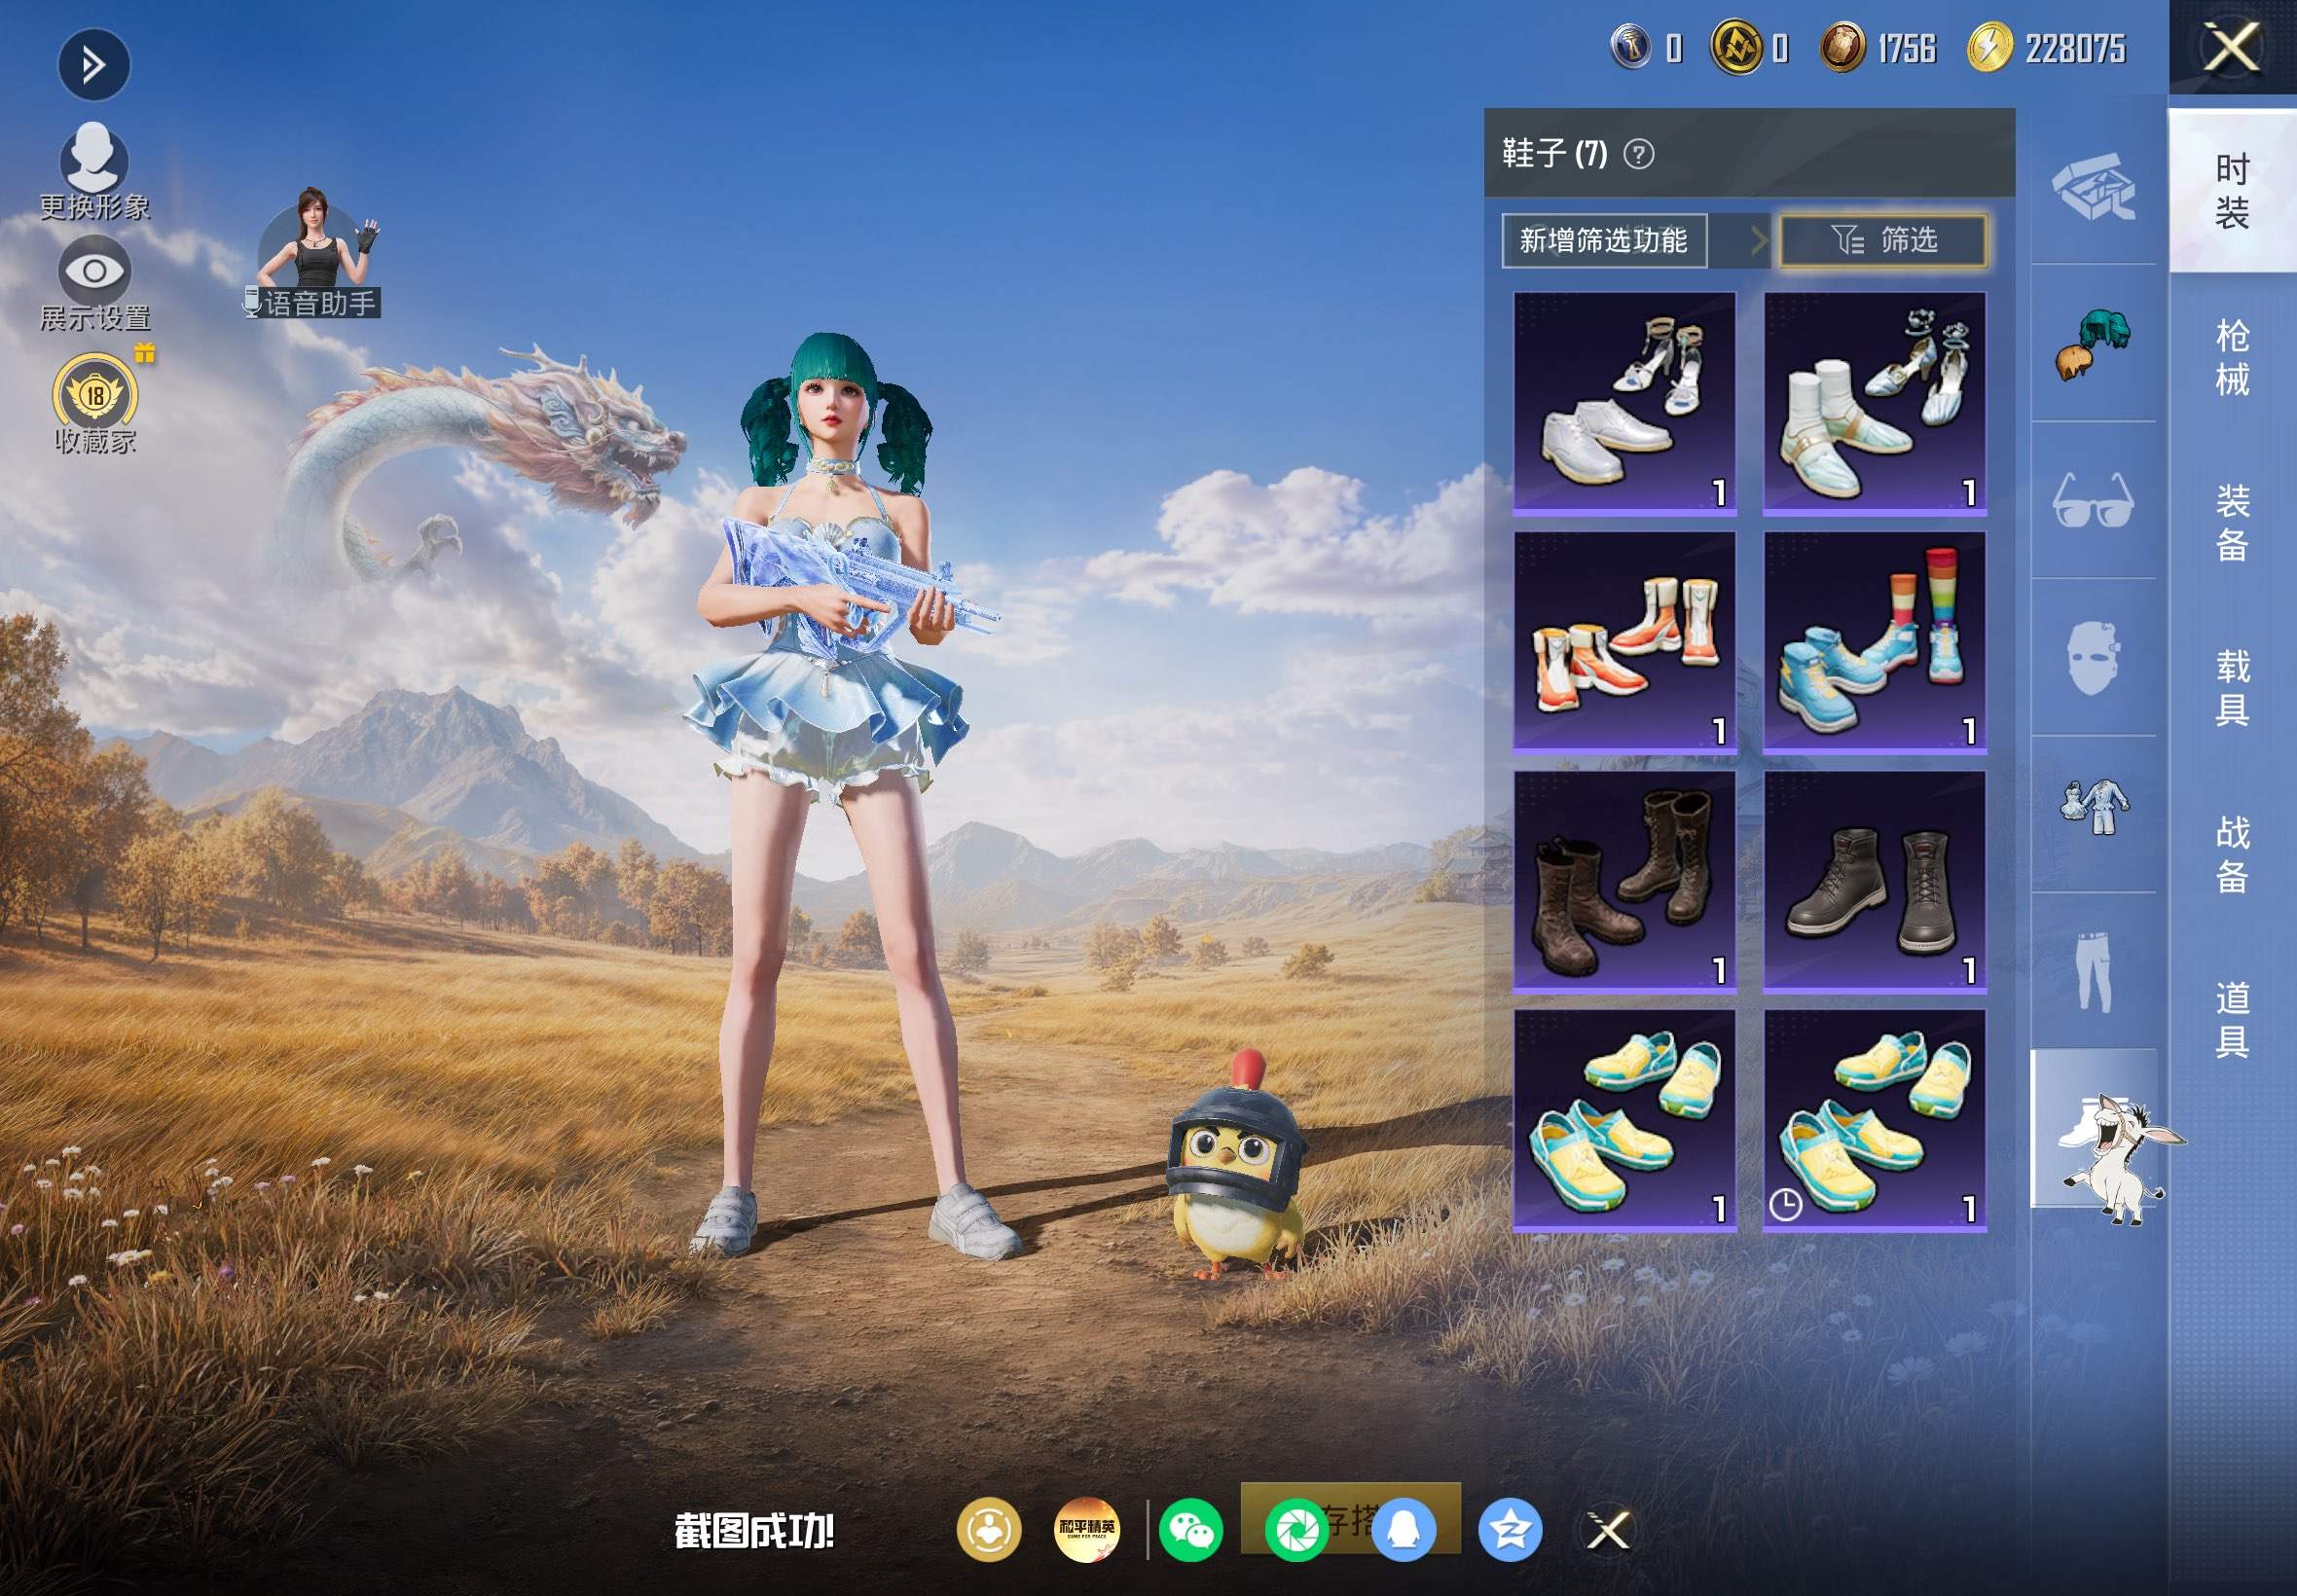Select blue sneakers with rainbow socks
2297x1596 pixels.
[1875, 642]
